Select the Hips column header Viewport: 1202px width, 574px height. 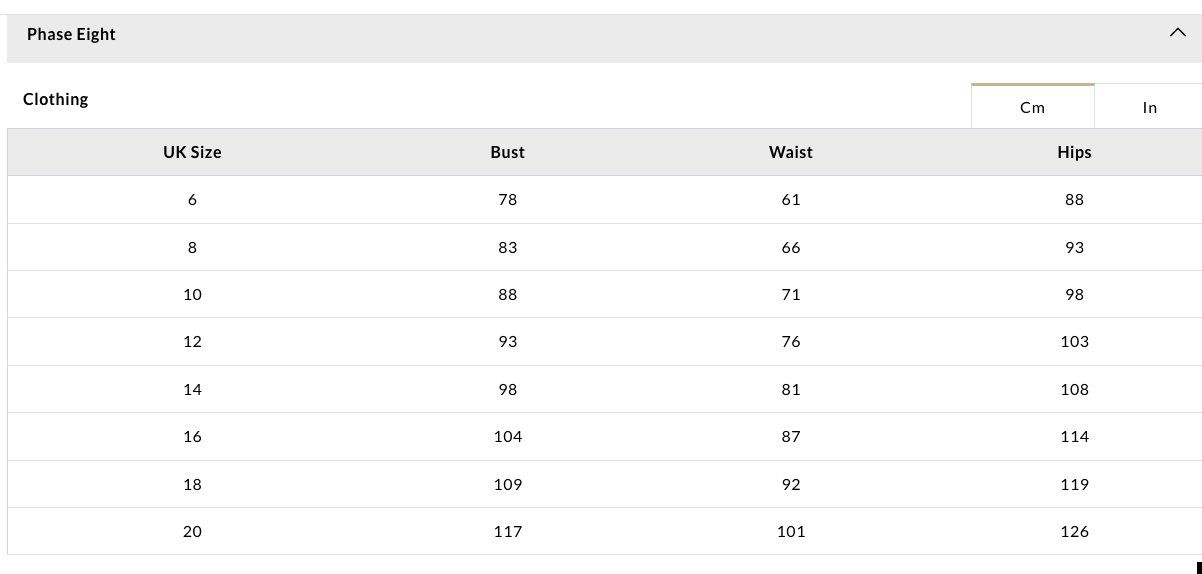coord(1074,152)
